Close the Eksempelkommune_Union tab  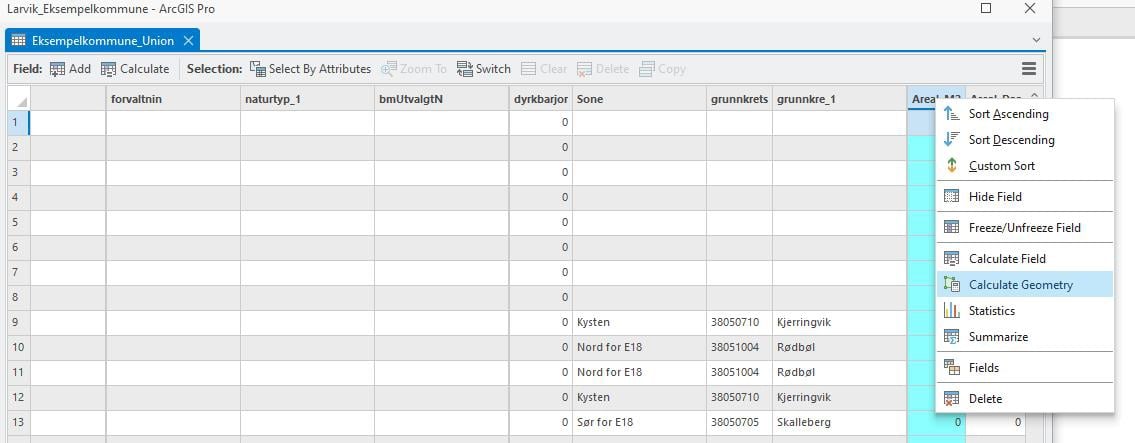[188, 41]
